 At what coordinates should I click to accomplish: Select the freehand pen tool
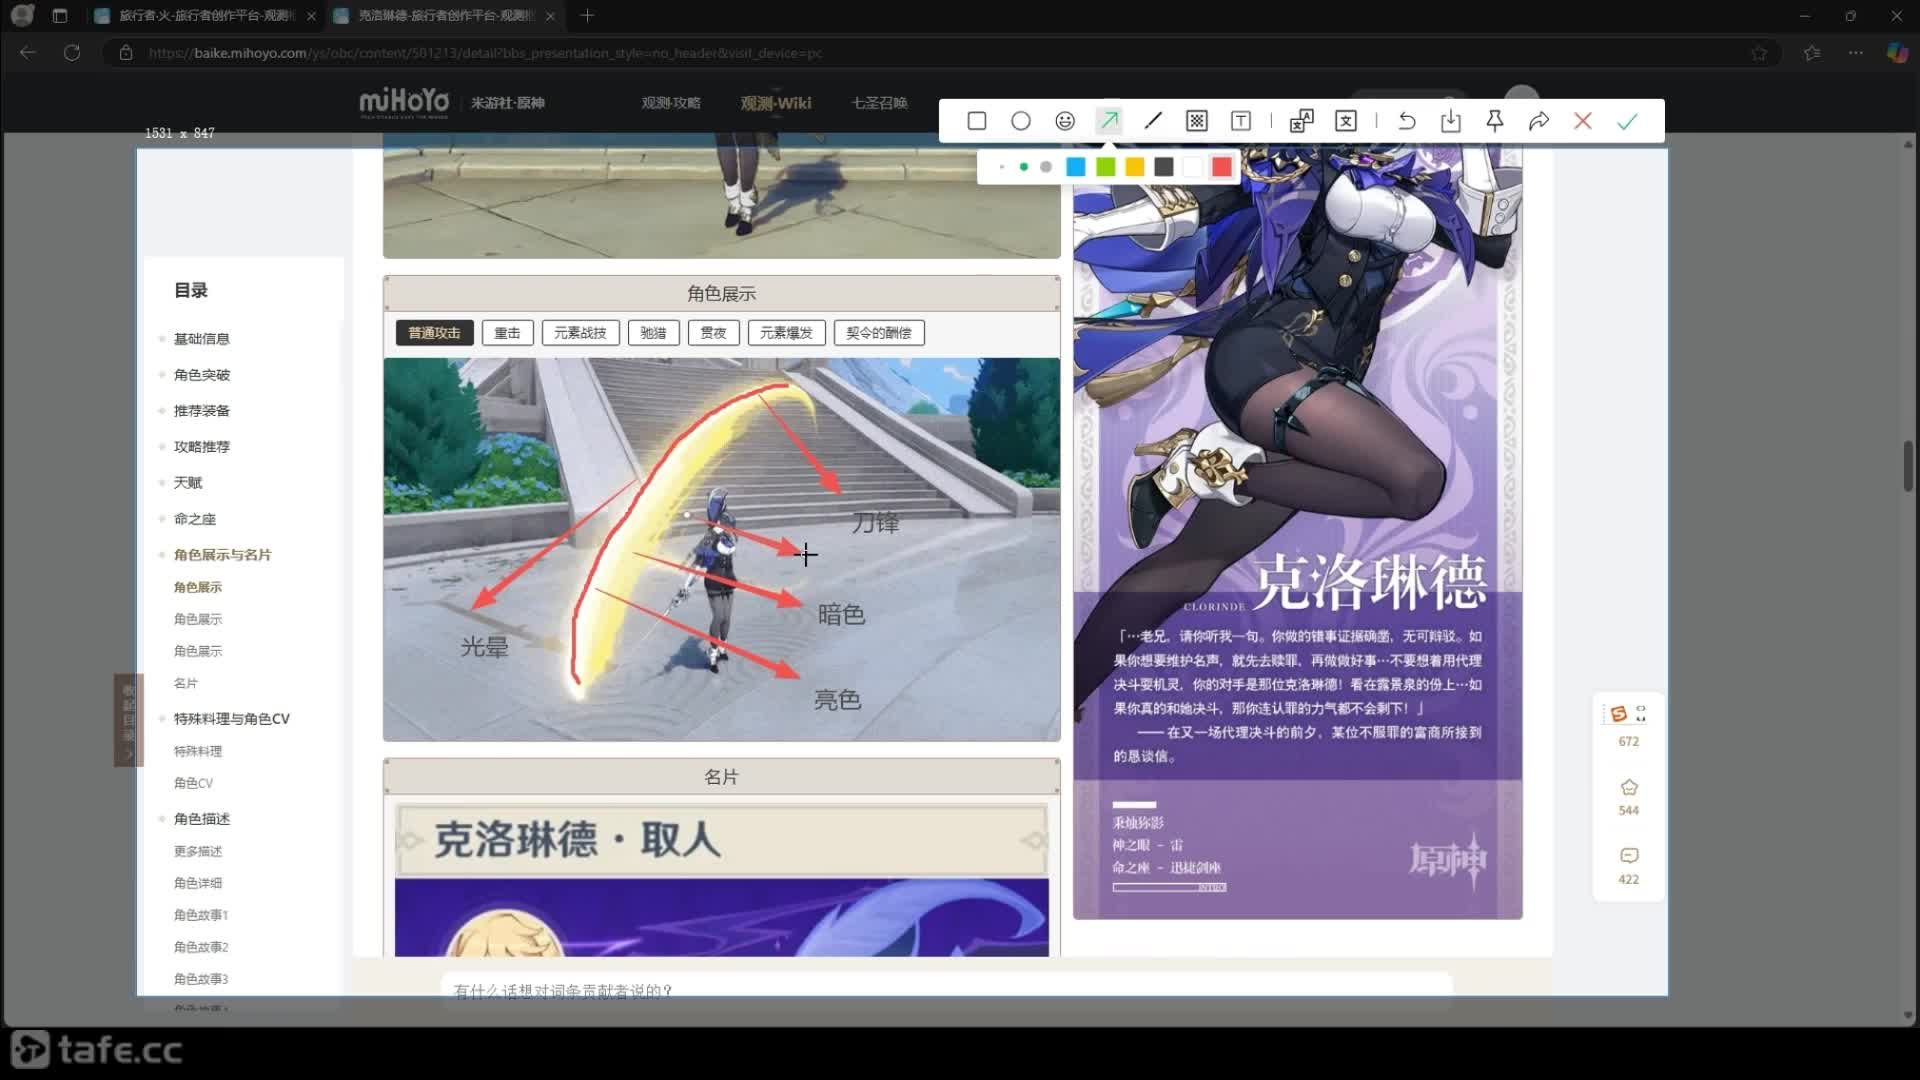click(x=1153, y=121)
